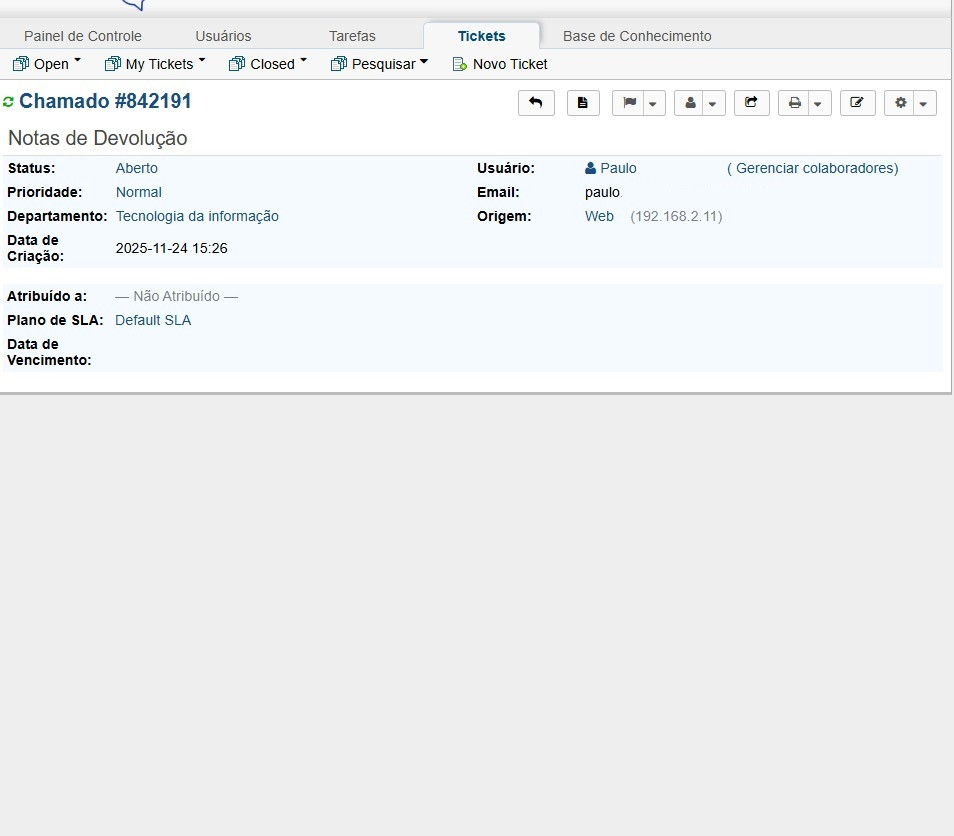Refresh ticket with the green reload icon
Viewport: 954px width, 836px height.
tap(9, 102)
